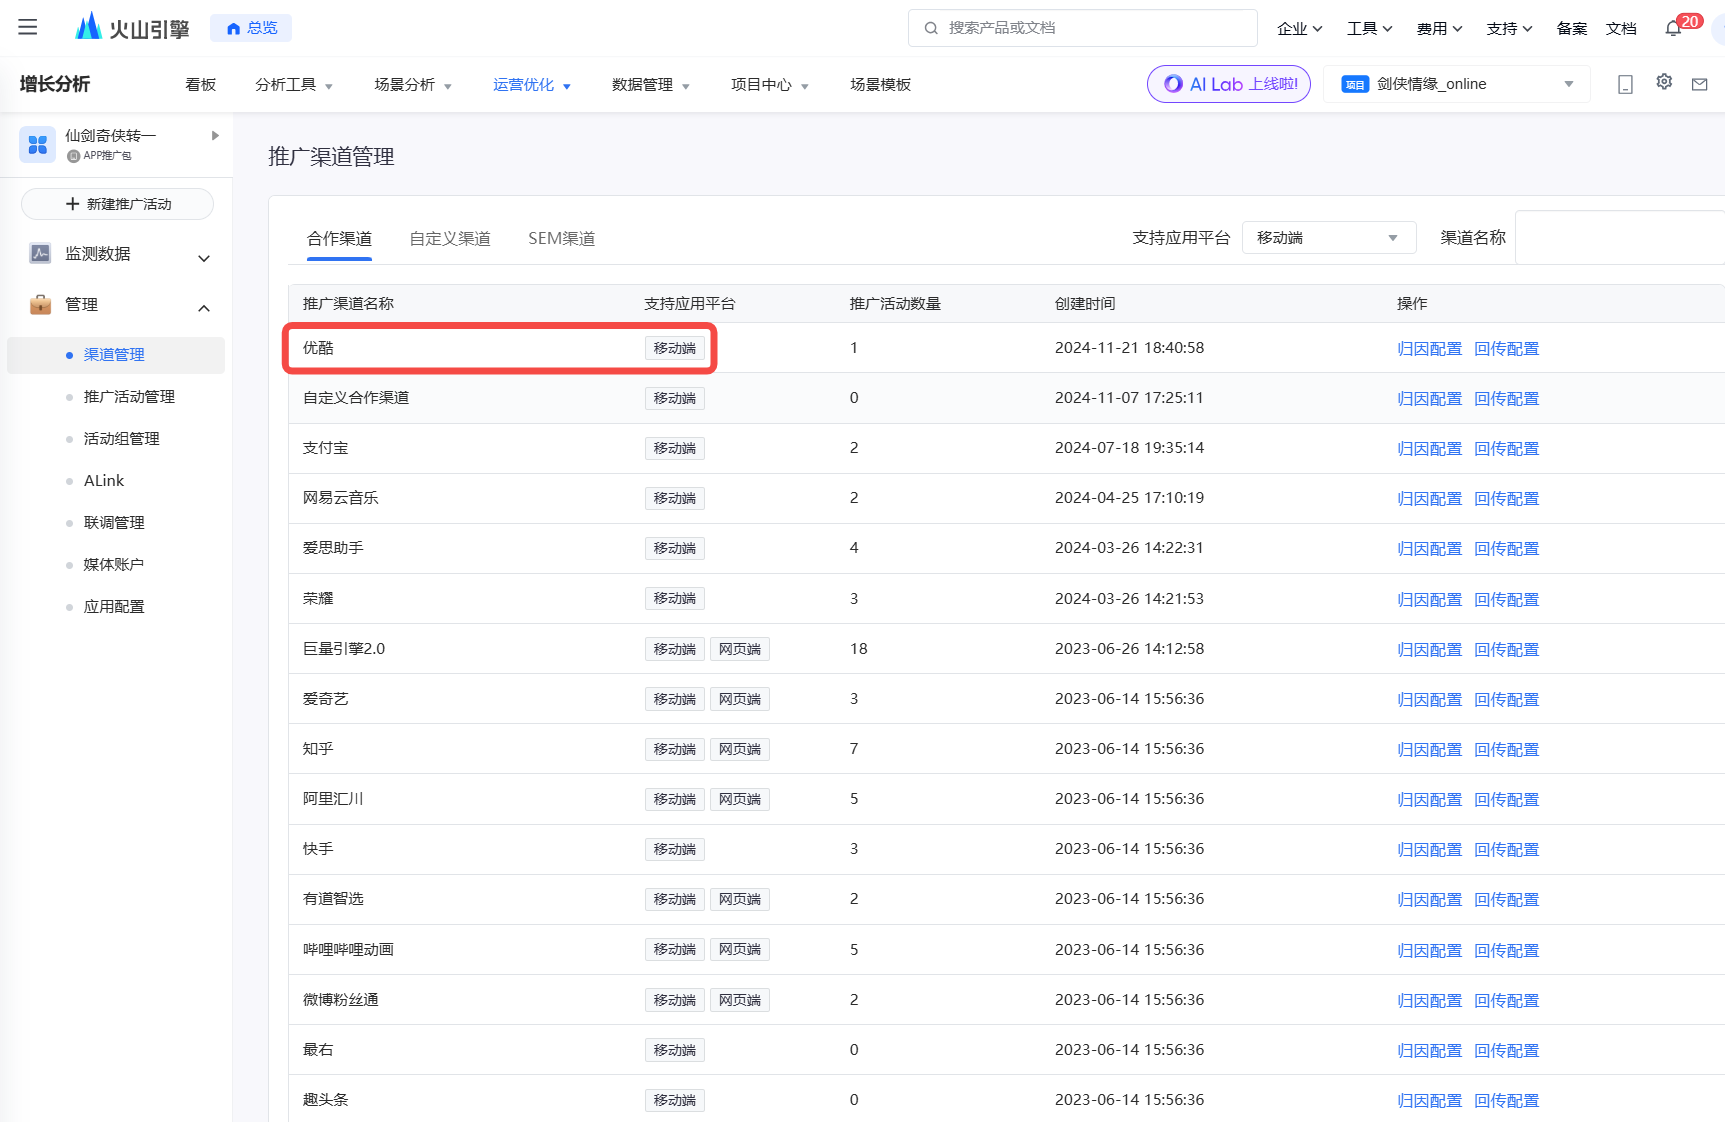Expand the 项目中心 menu
This screenshot has height=1122, width=1725.
770,85
